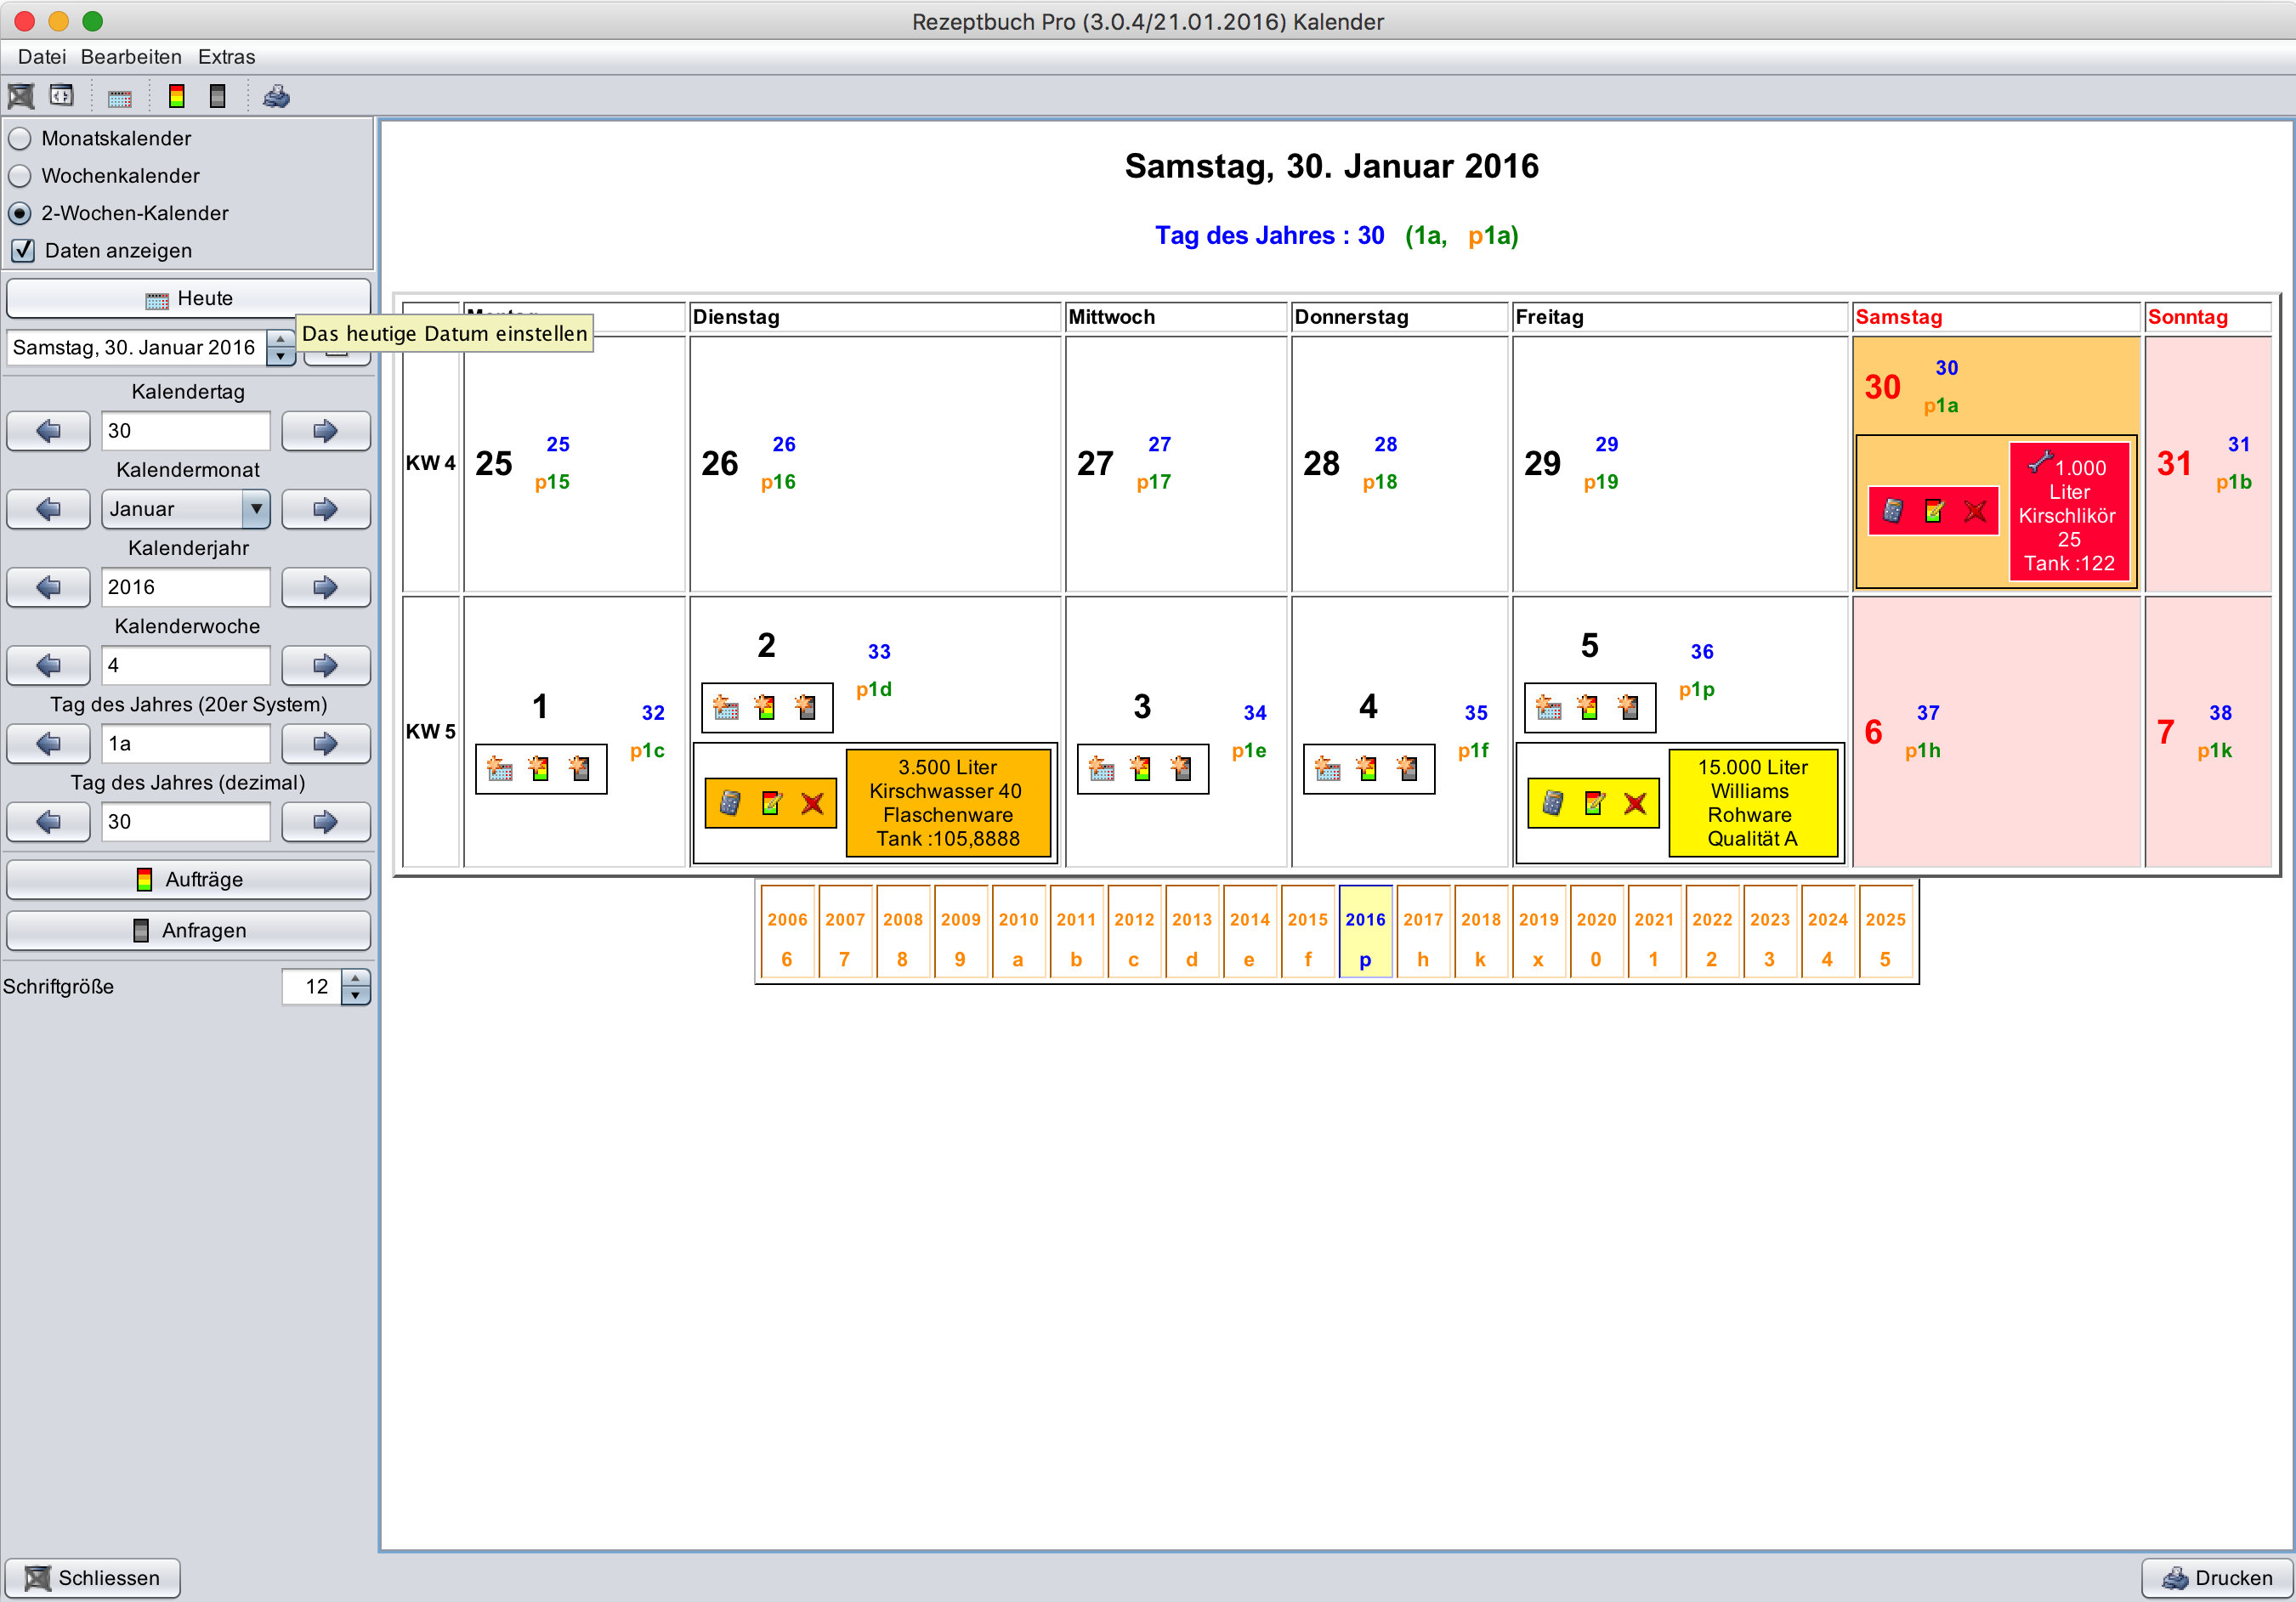Click the Aufträge button
This screenshot has width=2296, height=1602.
[188, 879]
